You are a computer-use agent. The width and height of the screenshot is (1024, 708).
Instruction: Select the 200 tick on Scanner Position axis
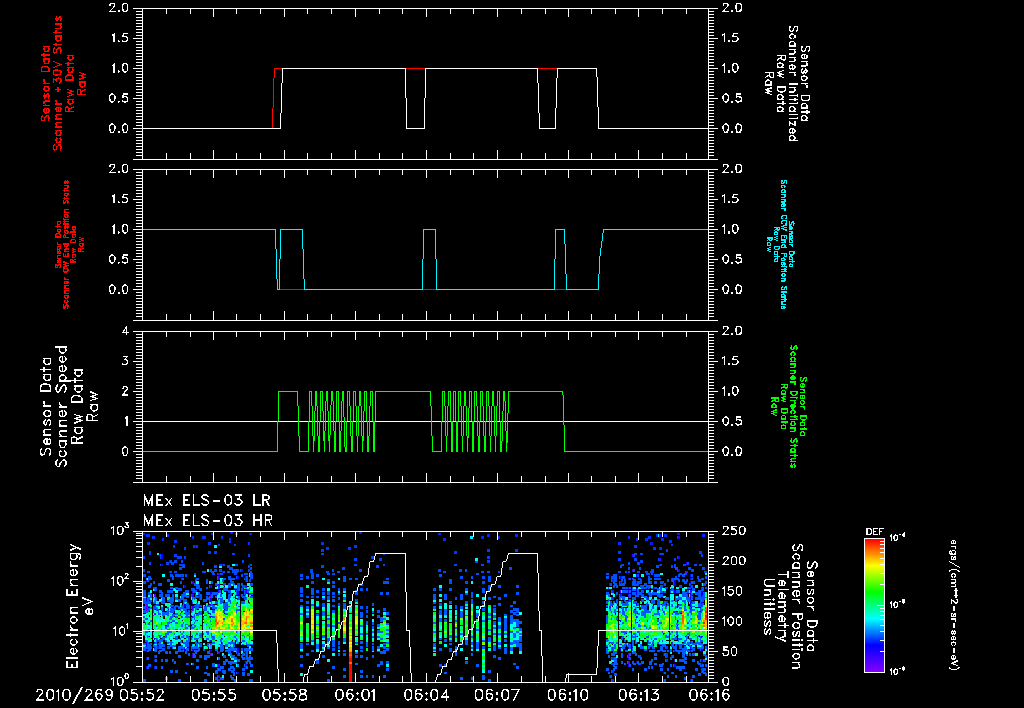[732, 561]
